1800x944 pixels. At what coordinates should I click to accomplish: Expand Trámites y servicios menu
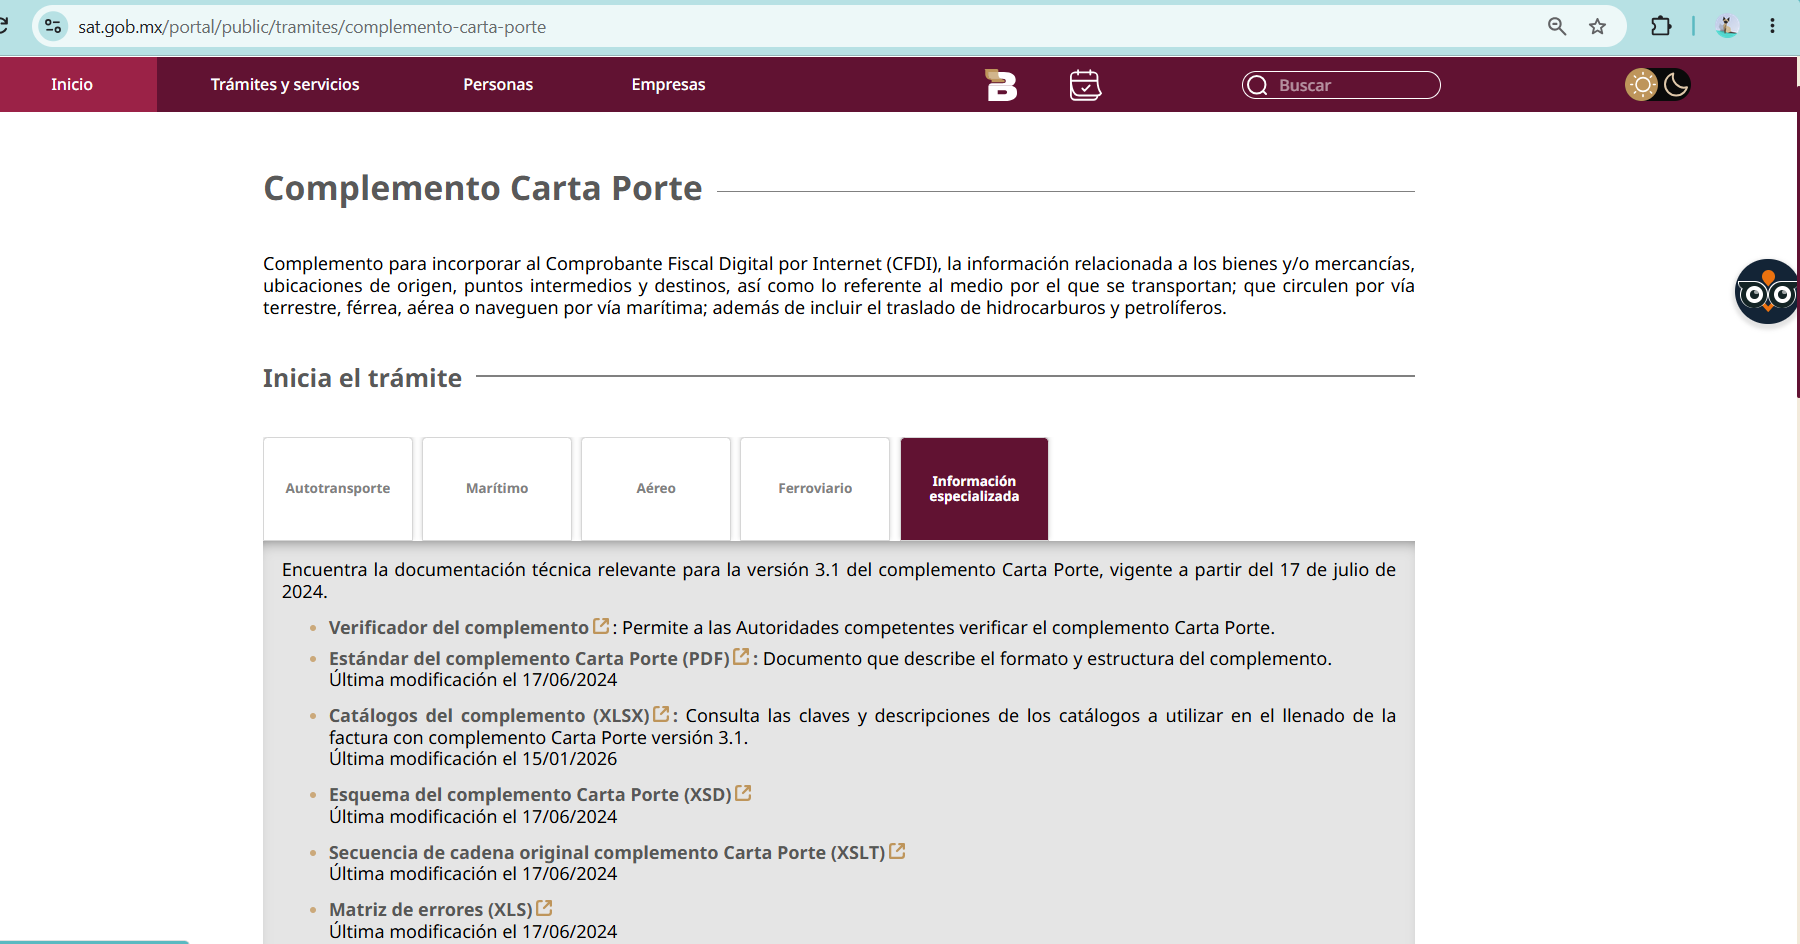(285, 85)
